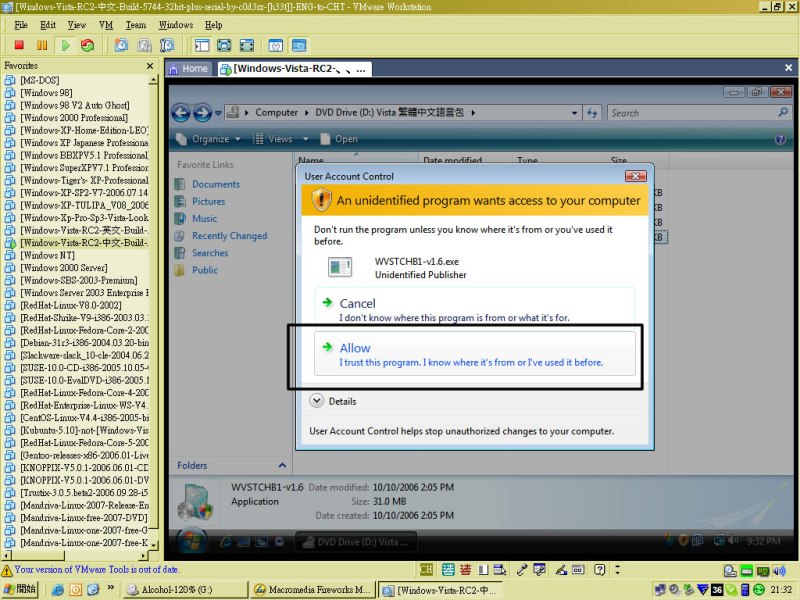Image resolution: width=800 pixels, height=600 pixels.
Task: Click the Vista Start orb
Action: 193,541
